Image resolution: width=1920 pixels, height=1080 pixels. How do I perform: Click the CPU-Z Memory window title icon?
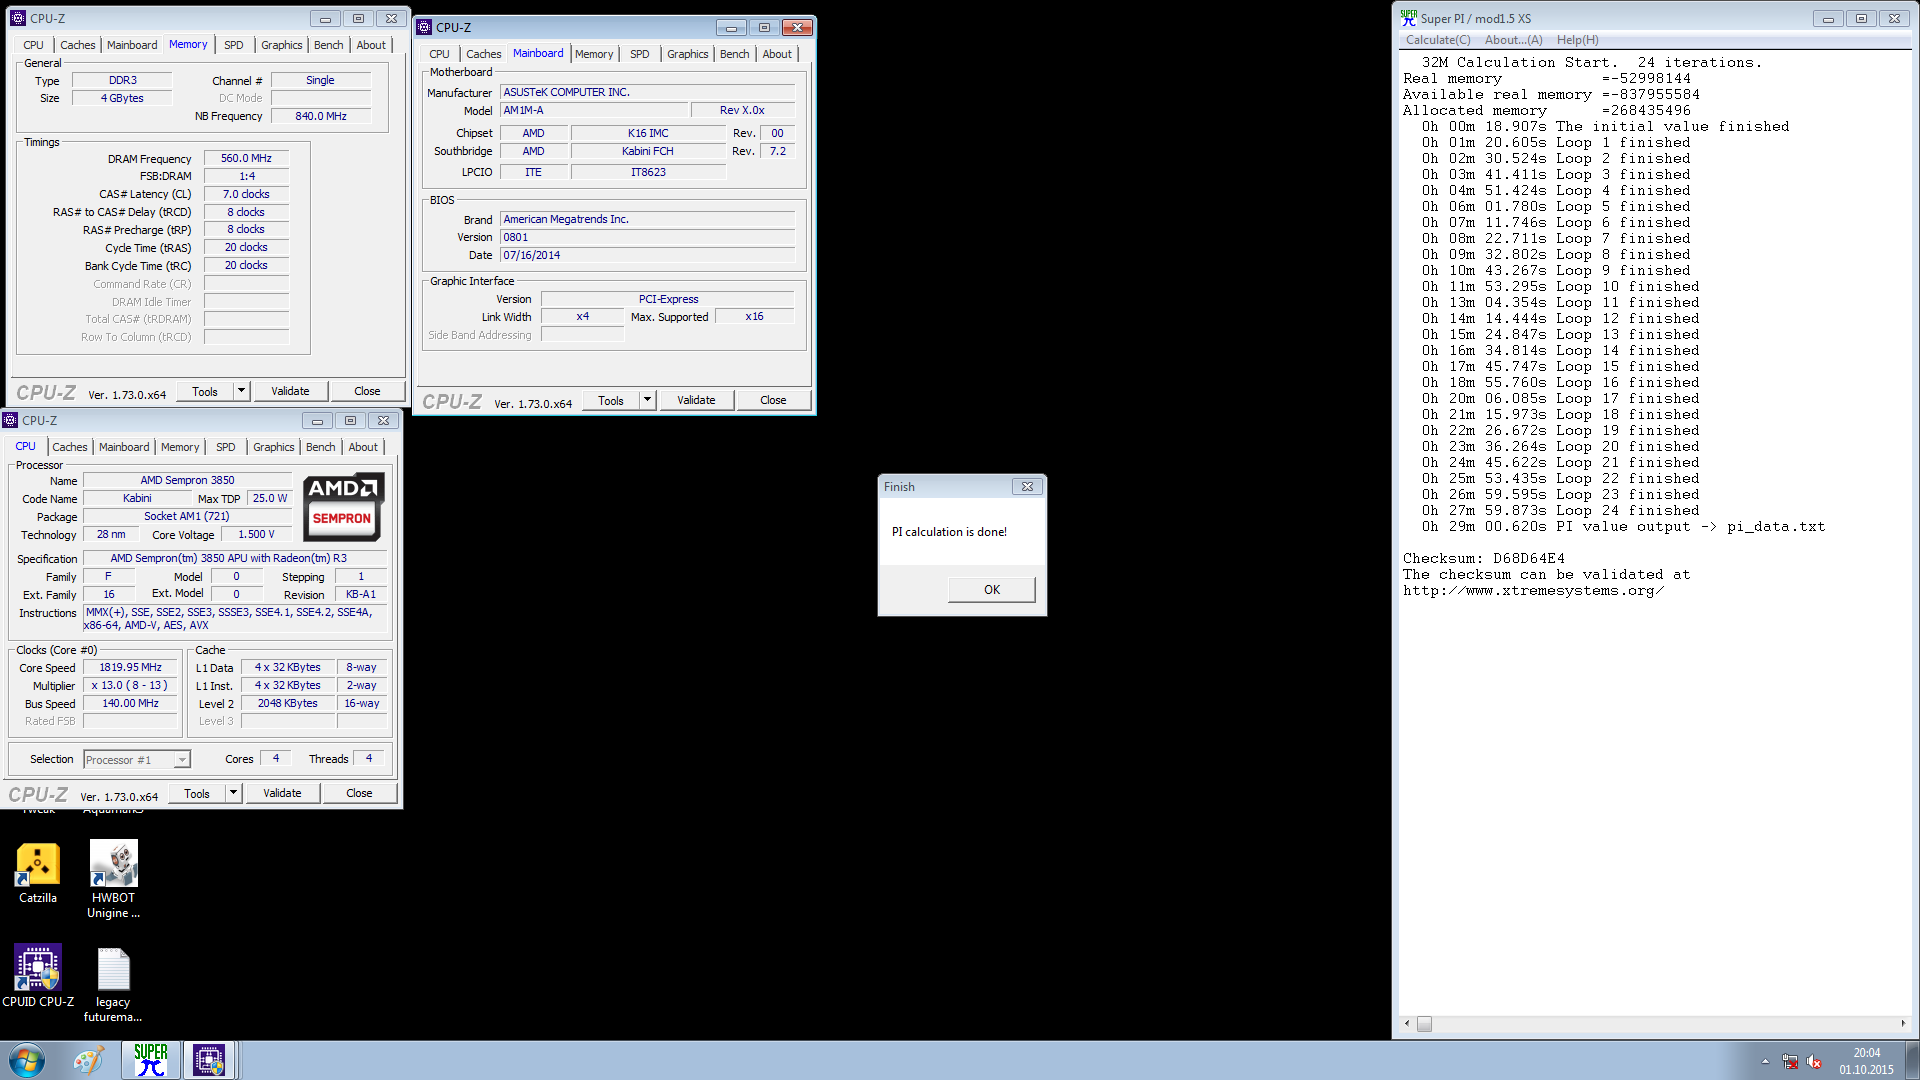(x=18, y=18)
